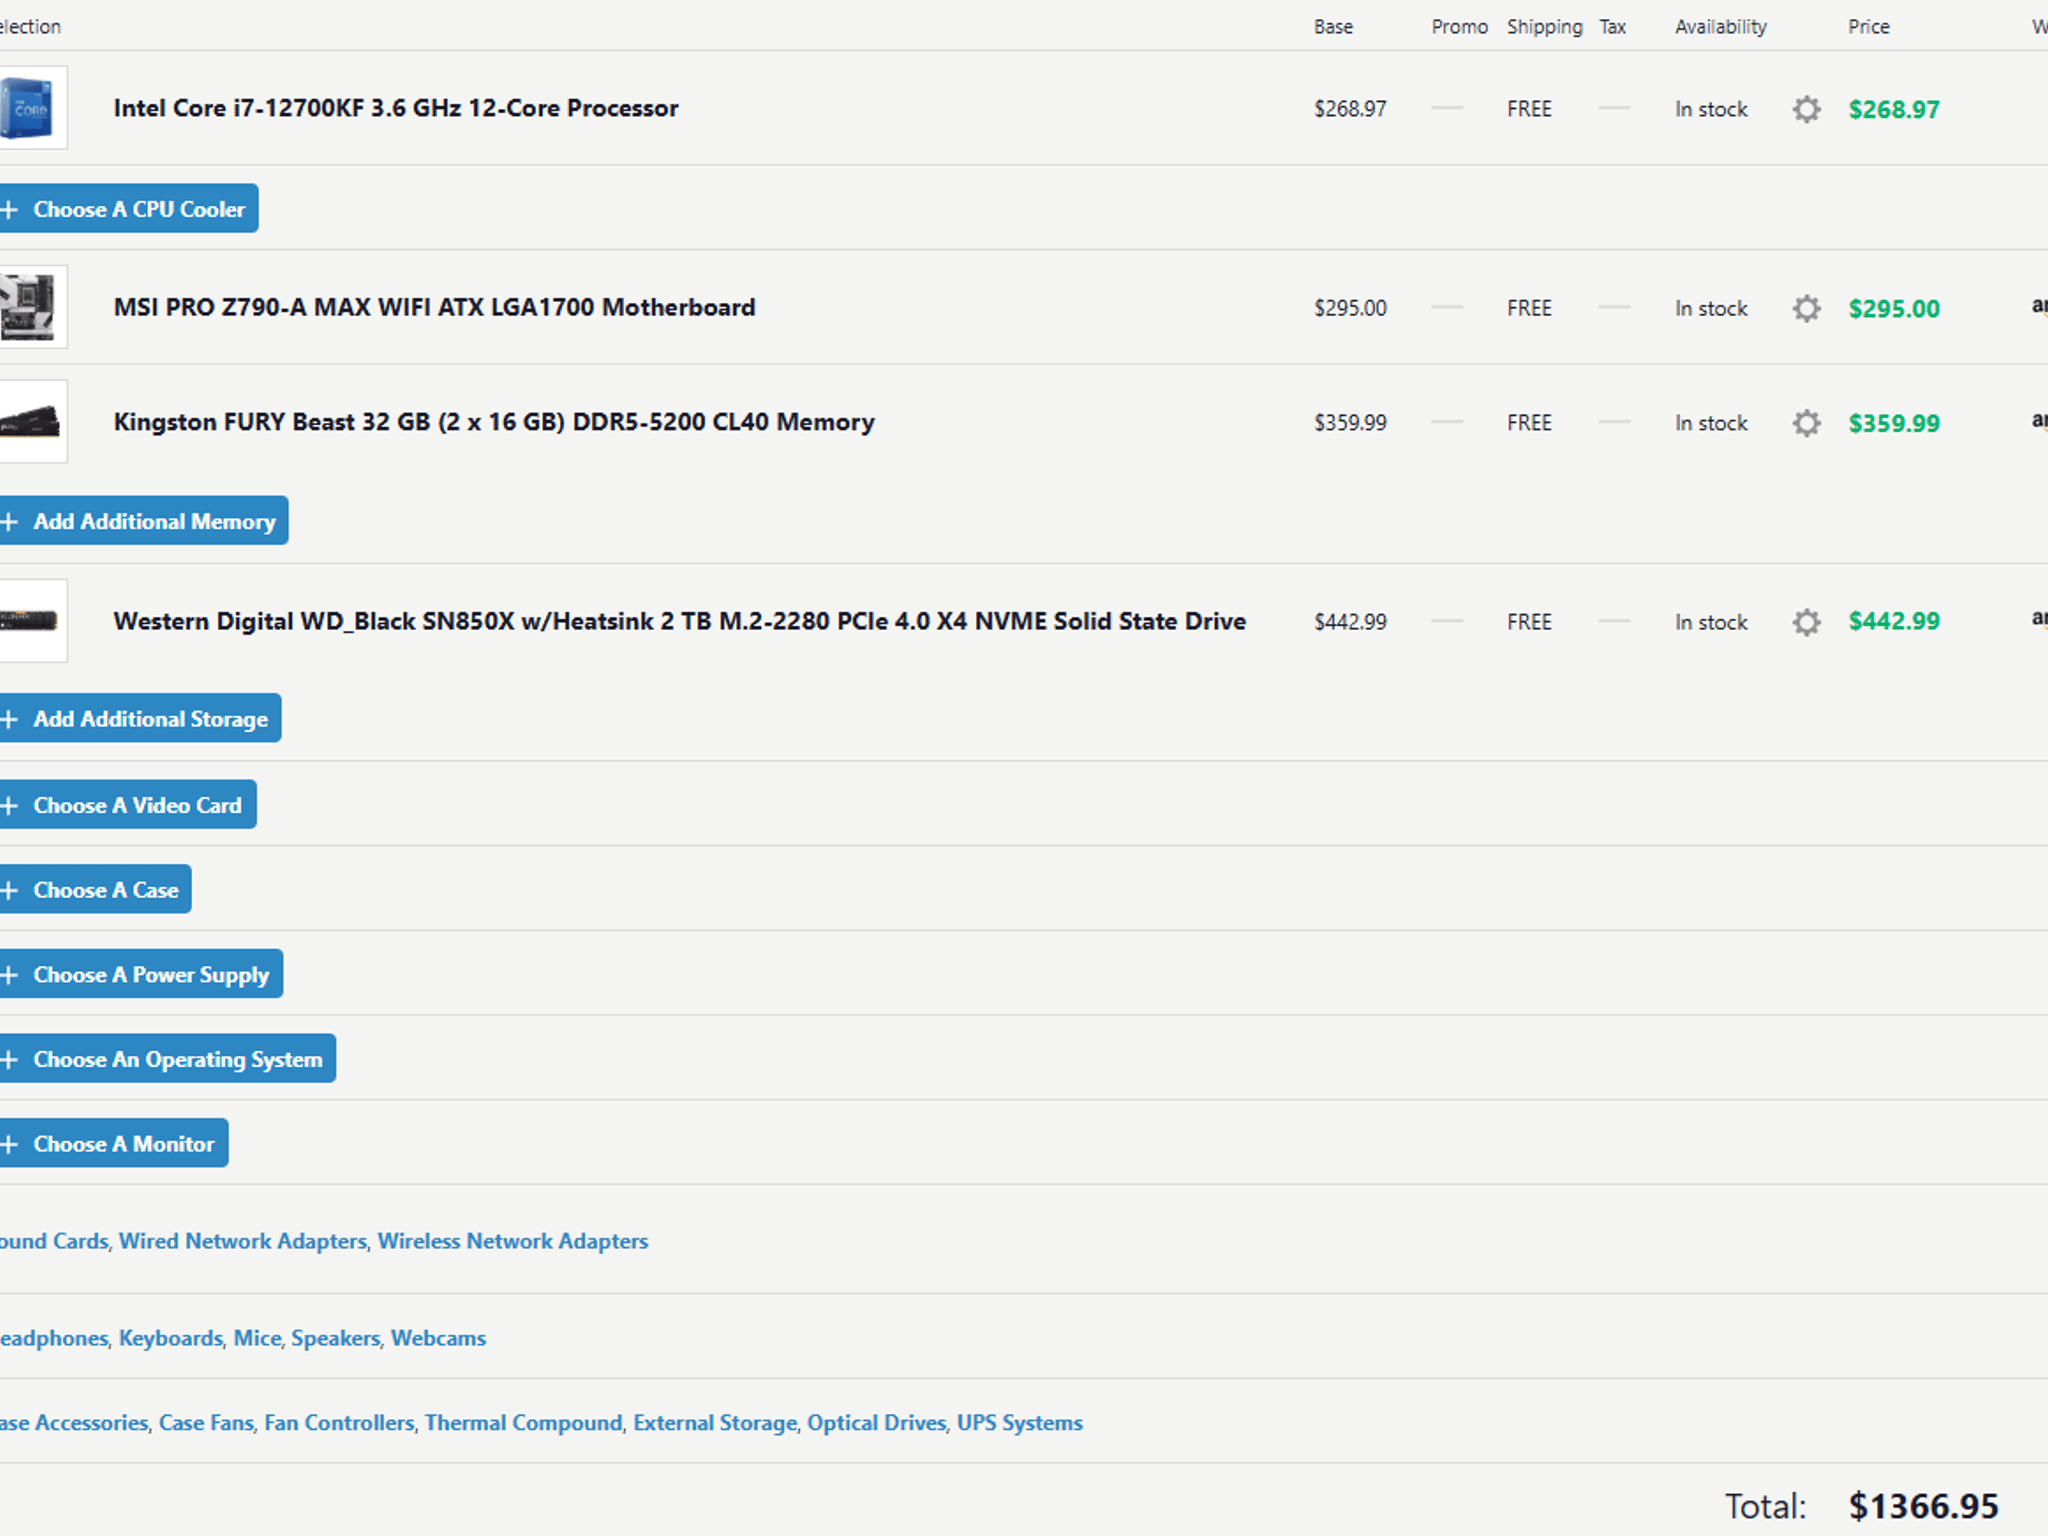Screen dimensions: 2048x1536
Task: Open Intel Core i7-12700KF product page
Action: pos(396,108)
